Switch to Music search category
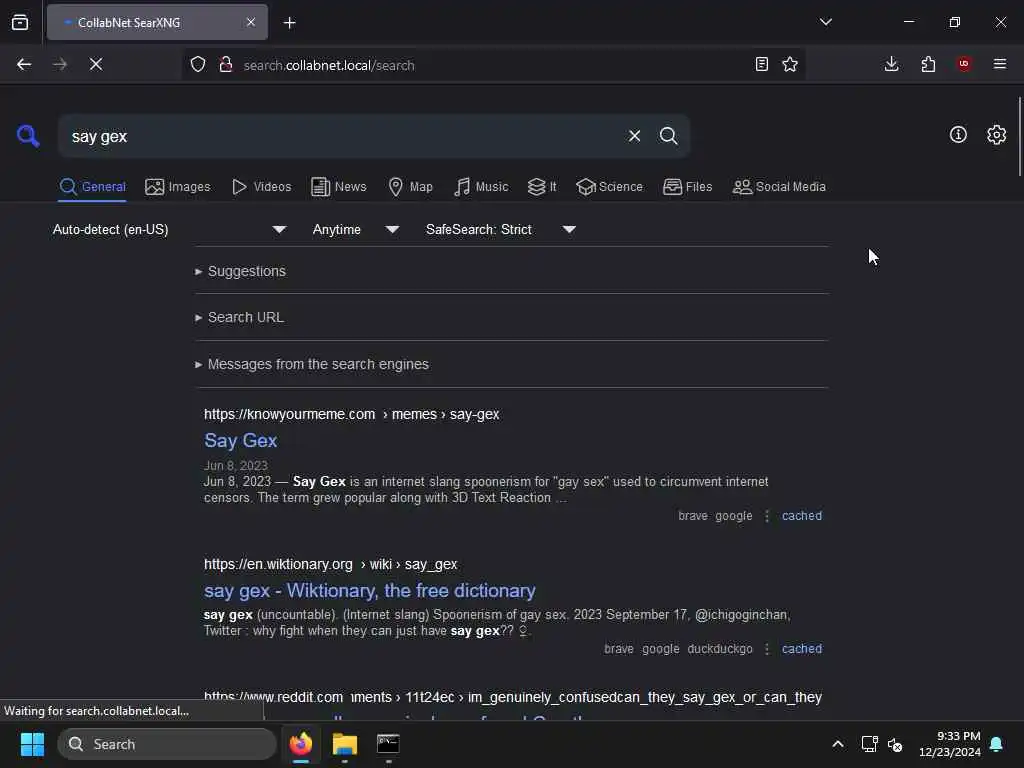The image size is (1024, 768). point(481,187)
